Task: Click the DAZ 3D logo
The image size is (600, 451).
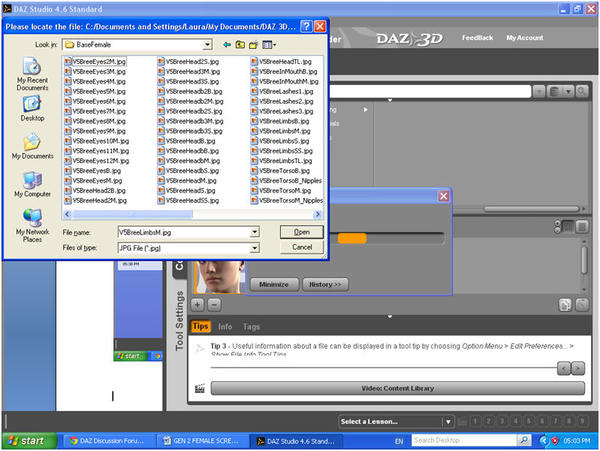Action: (x=409, y=39)
